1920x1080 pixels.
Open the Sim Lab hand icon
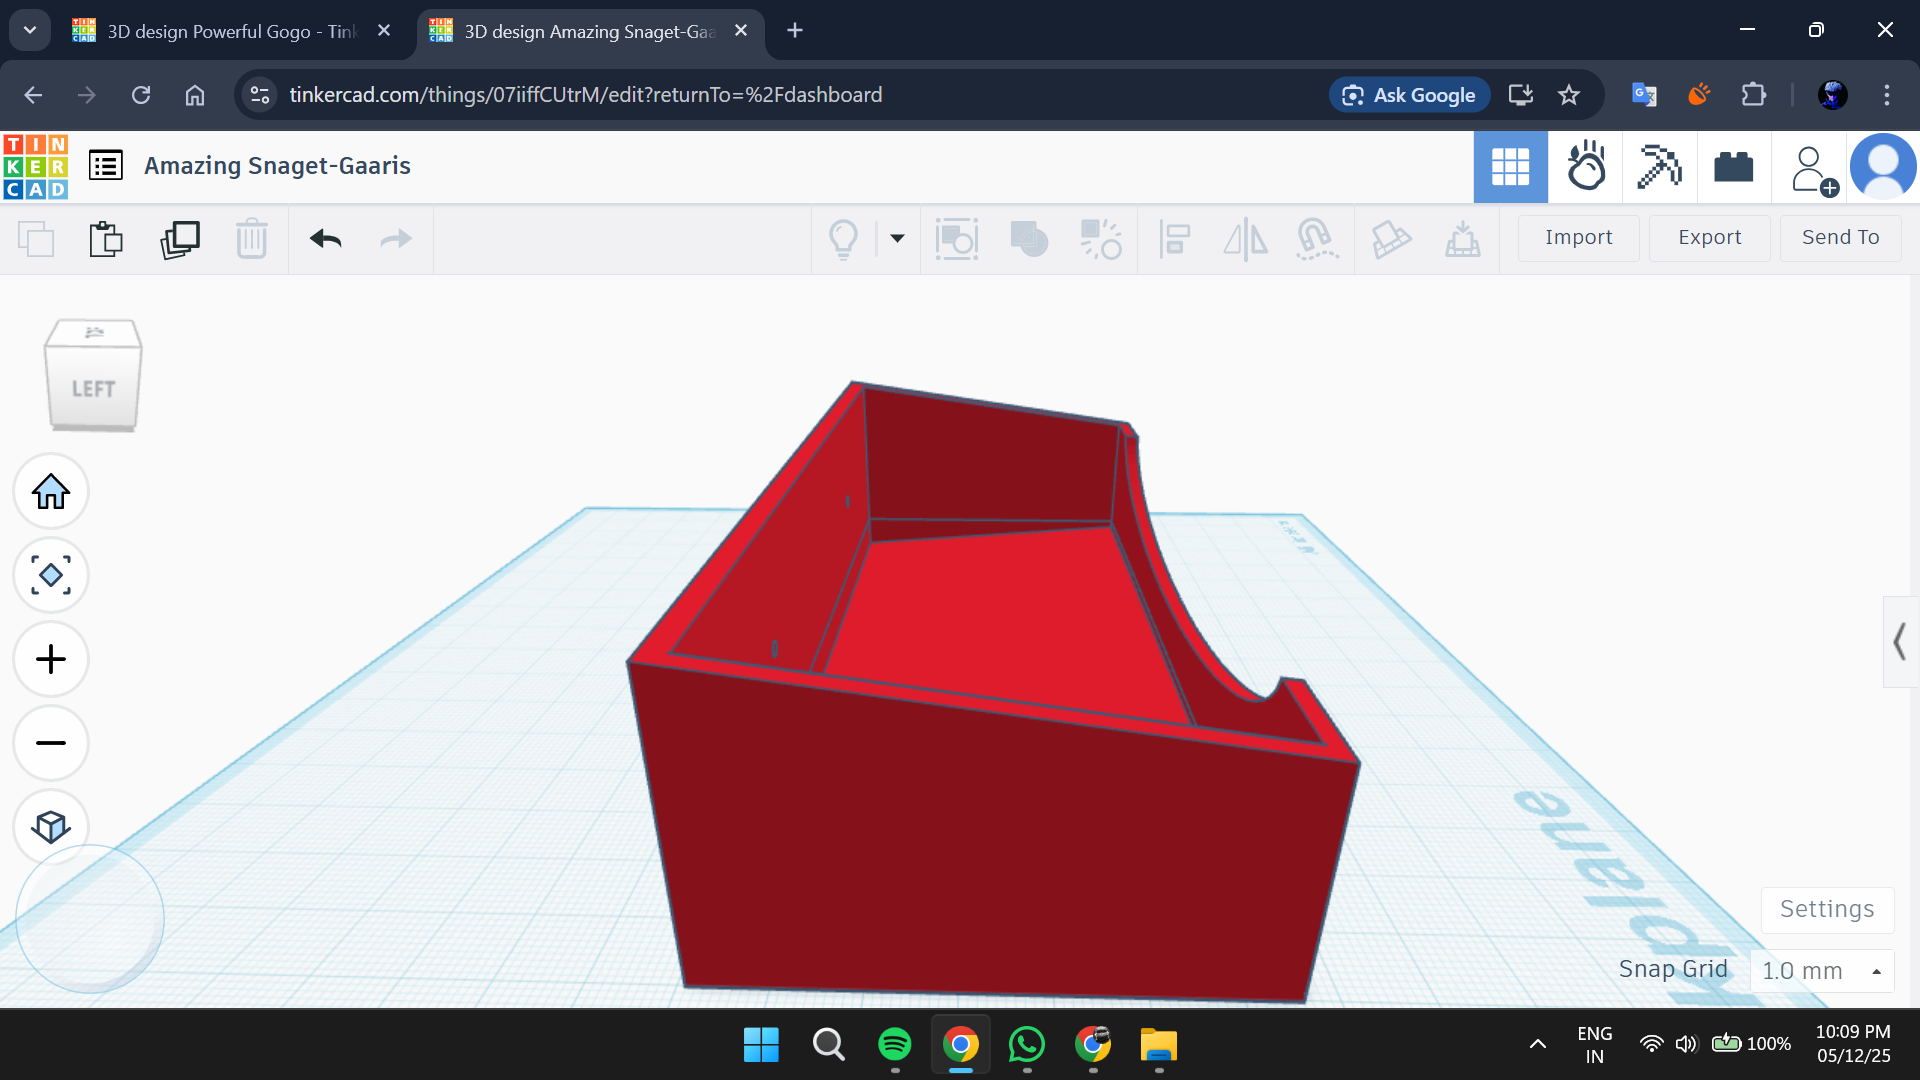(x=1586, y=167)
